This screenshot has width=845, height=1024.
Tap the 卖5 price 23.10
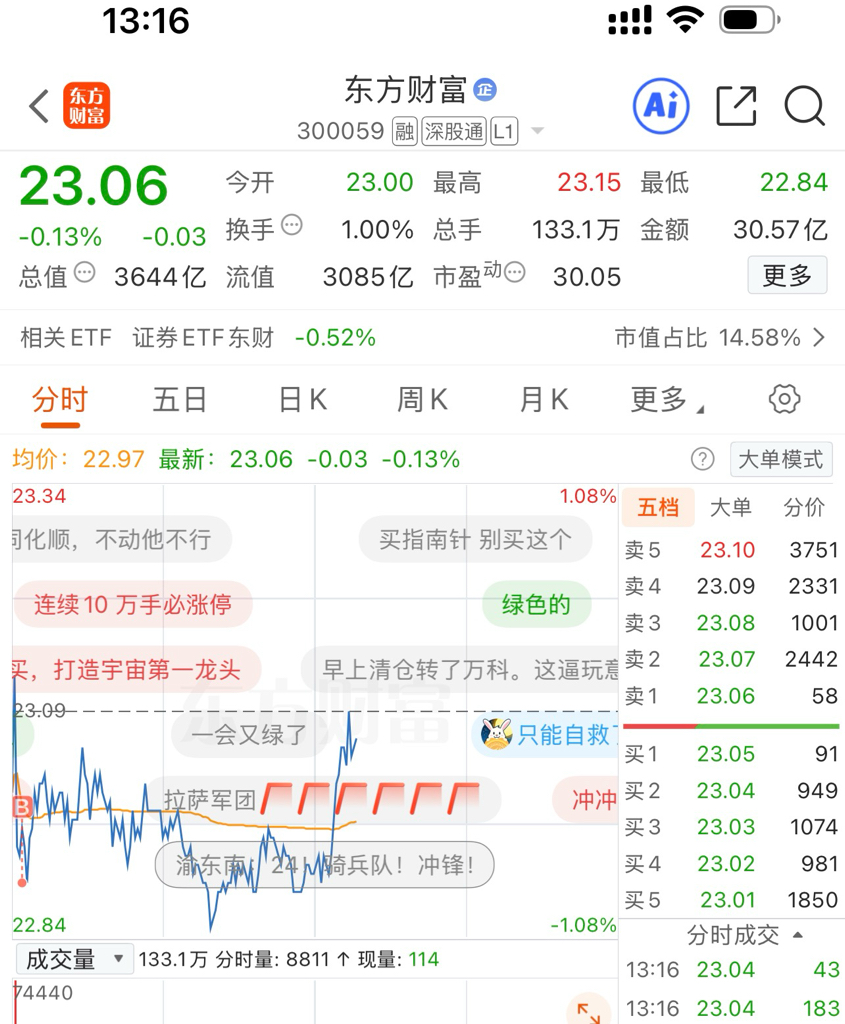[727, 550]
